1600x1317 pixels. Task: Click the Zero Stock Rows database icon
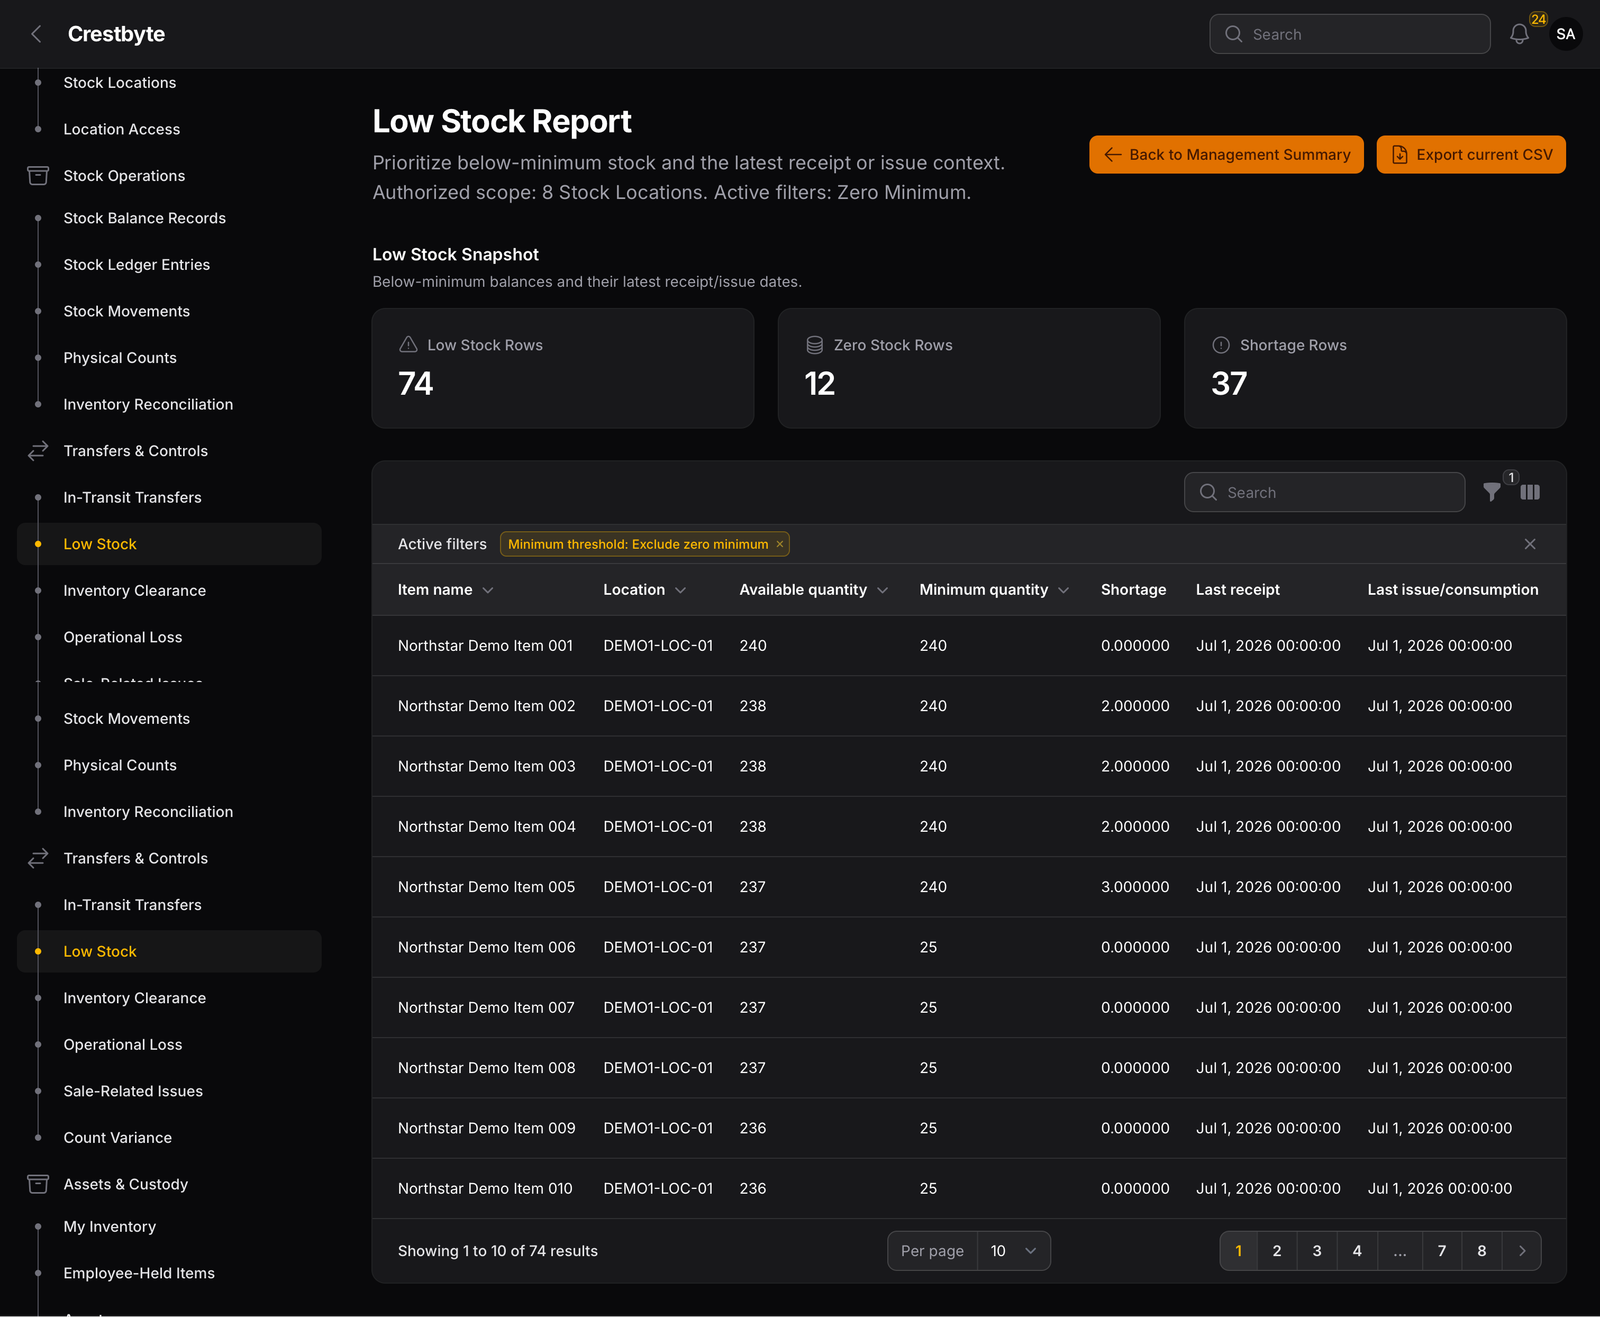(815, 345)
